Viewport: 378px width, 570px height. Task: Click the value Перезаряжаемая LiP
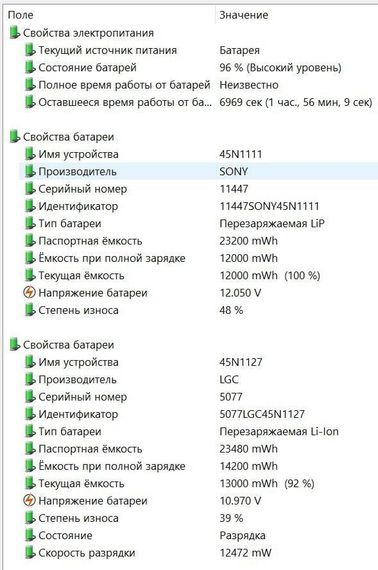[x=272, y=224]
